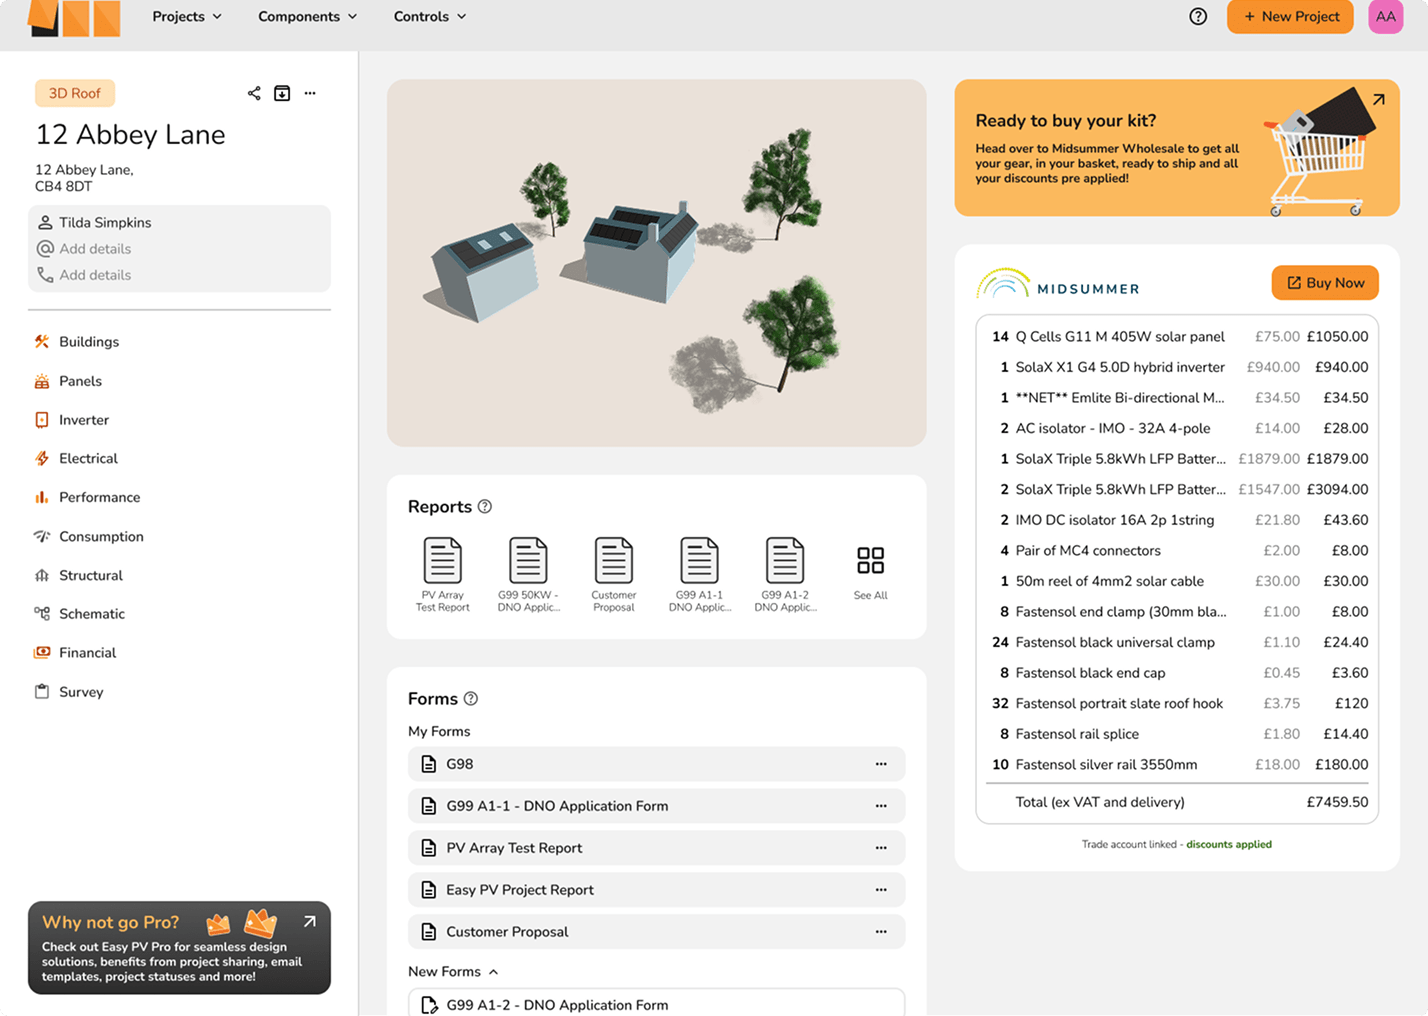
Task: Open the G98 form row
Action: tap(656, 764)
